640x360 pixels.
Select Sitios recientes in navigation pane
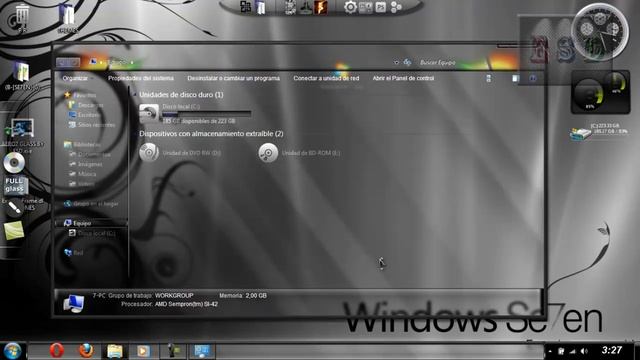pyautogui.click(x=92, y=125)
